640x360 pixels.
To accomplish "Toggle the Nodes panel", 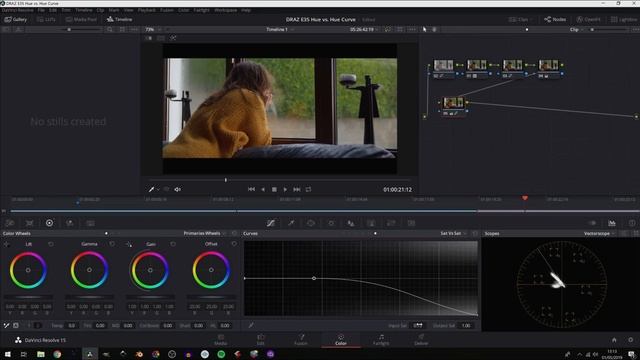I will click(555, 19).
